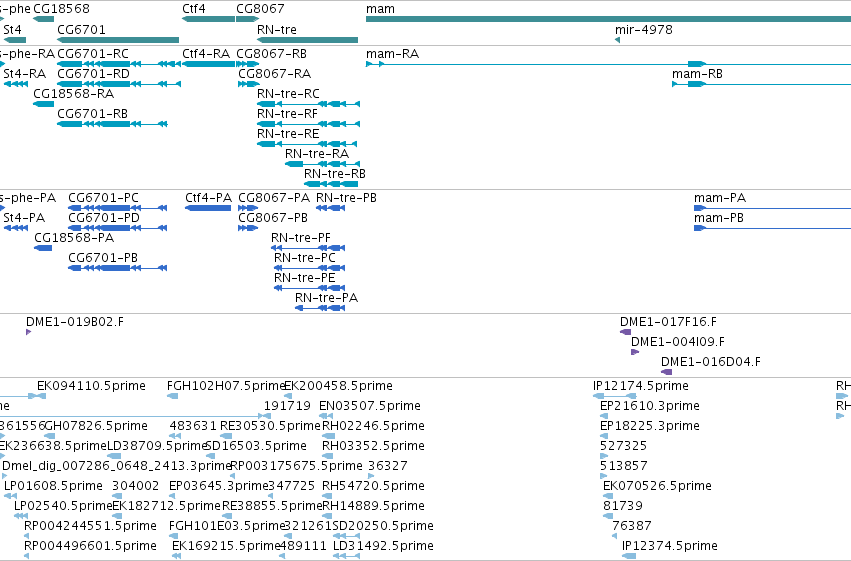Select EST EP18225.3prime
The height and width of the screenshot is (561, 851).
(604, 437)
